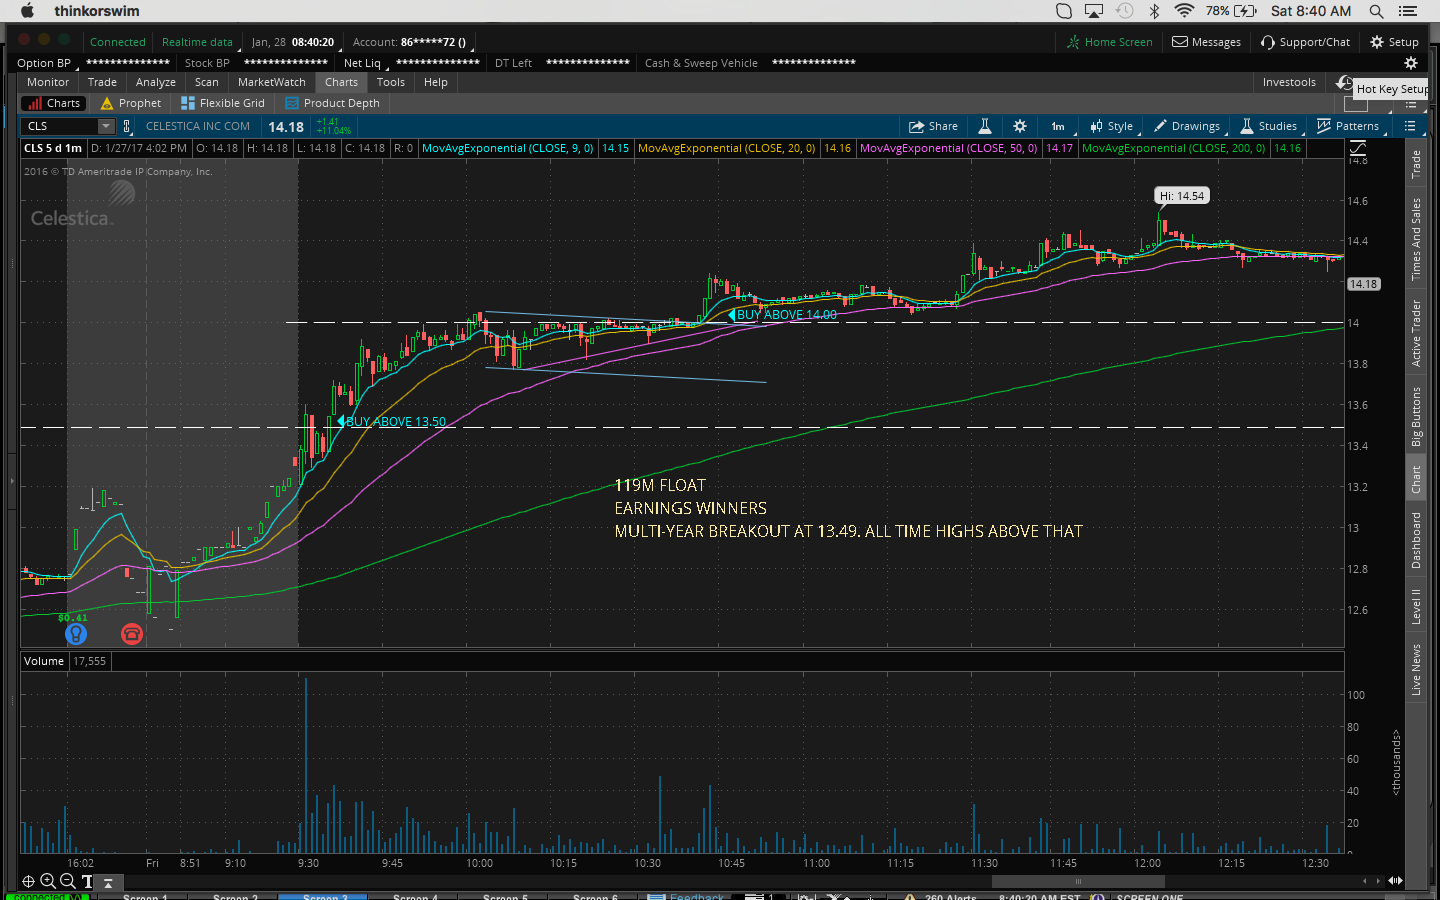Click the expand time axis arrows icon

(1395, 881)
